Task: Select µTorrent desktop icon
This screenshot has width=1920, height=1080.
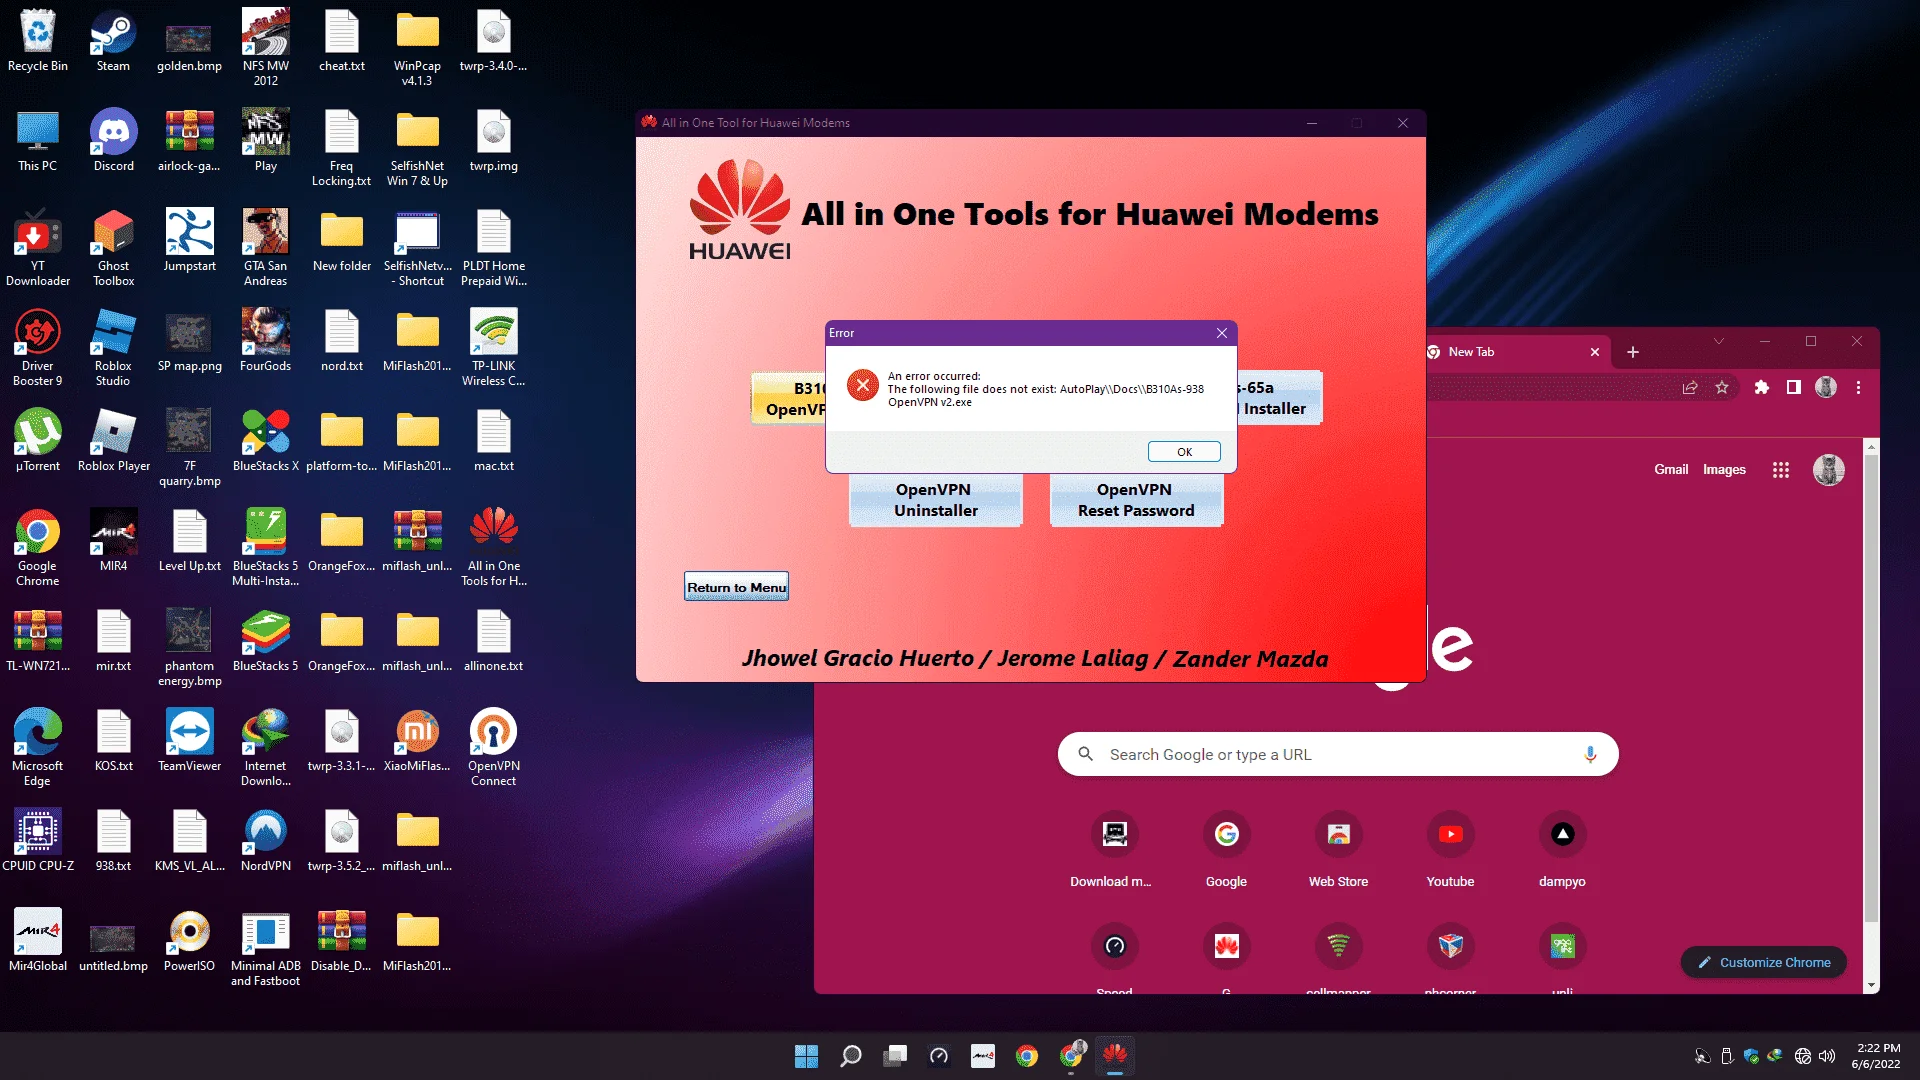Action: (38, 440)
